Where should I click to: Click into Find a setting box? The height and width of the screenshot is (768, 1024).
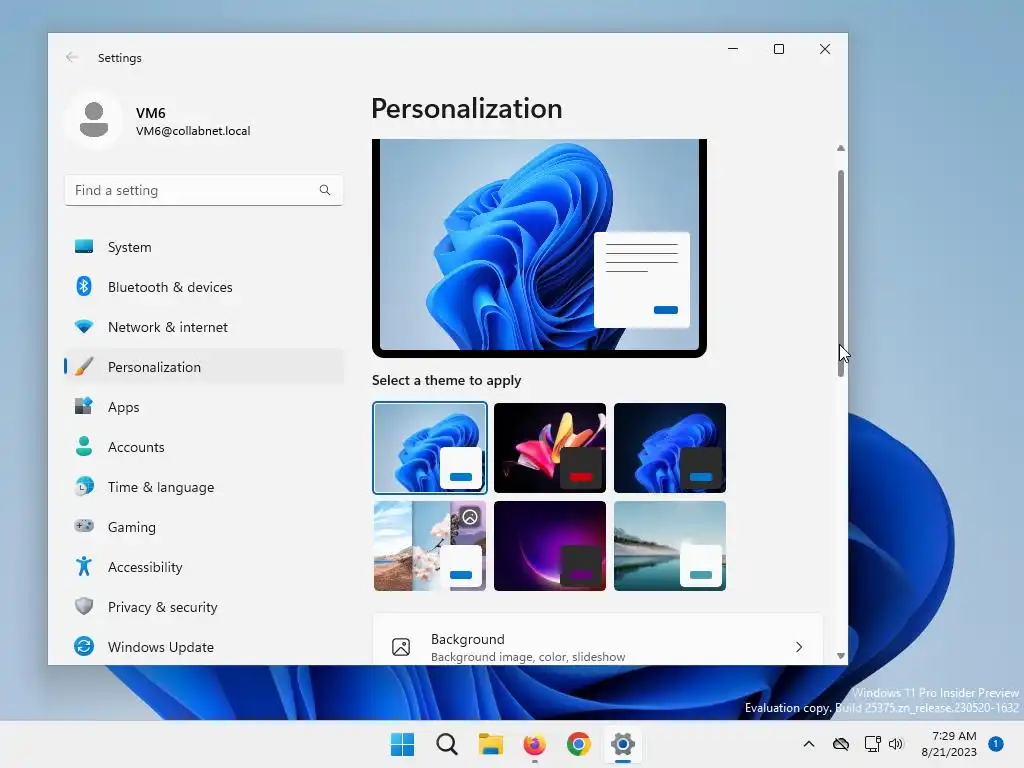[204, 190]
